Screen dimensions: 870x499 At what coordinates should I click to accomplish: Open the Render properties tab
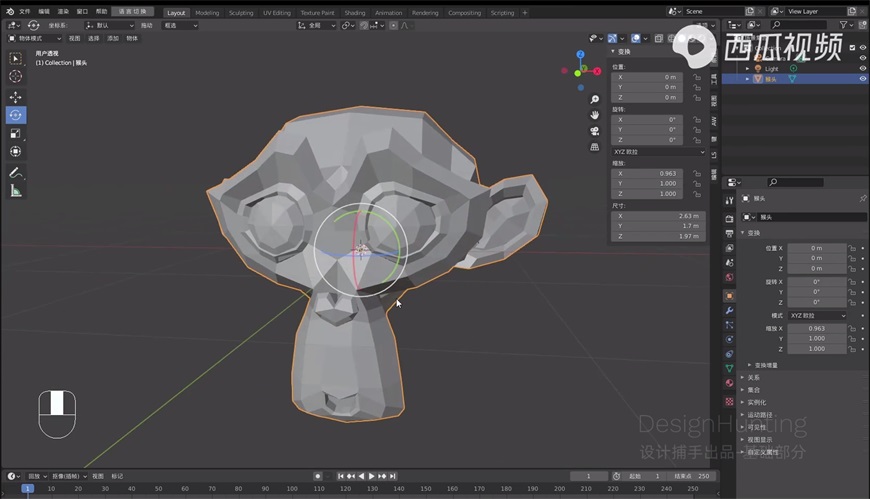(x=729, y=219)
